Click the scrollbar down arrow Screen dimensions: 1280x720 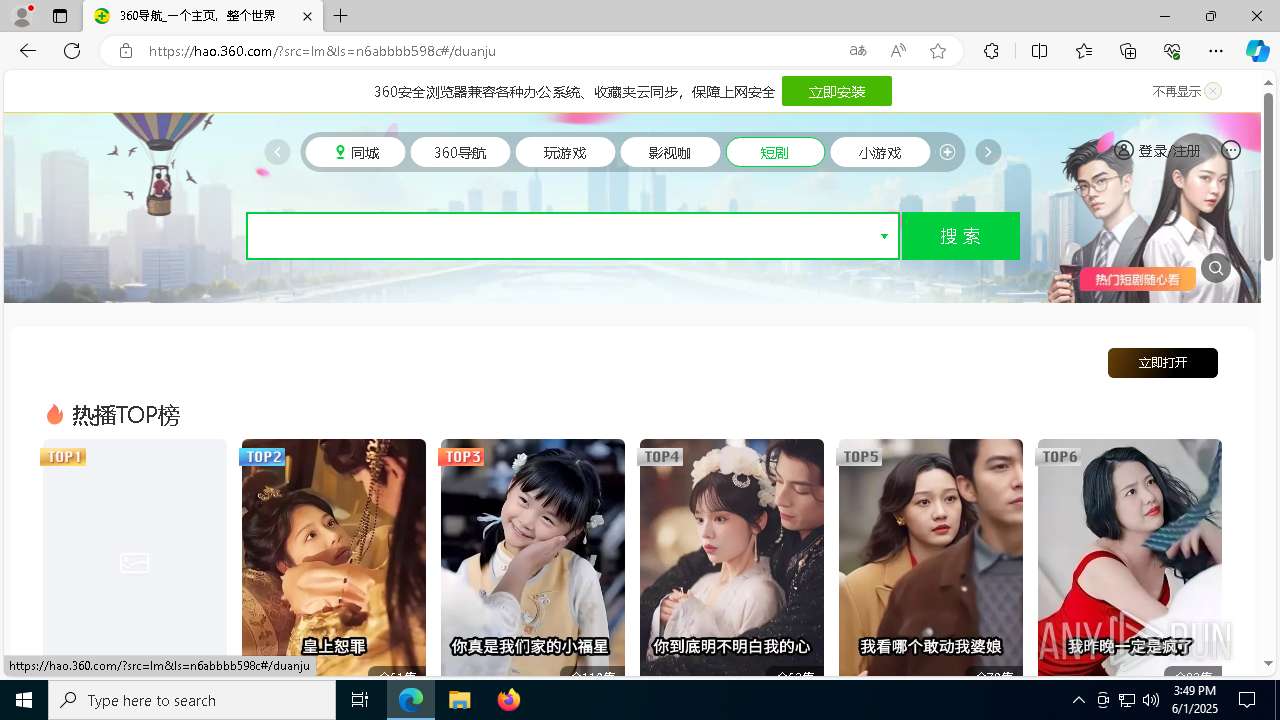click(1269, 664)
